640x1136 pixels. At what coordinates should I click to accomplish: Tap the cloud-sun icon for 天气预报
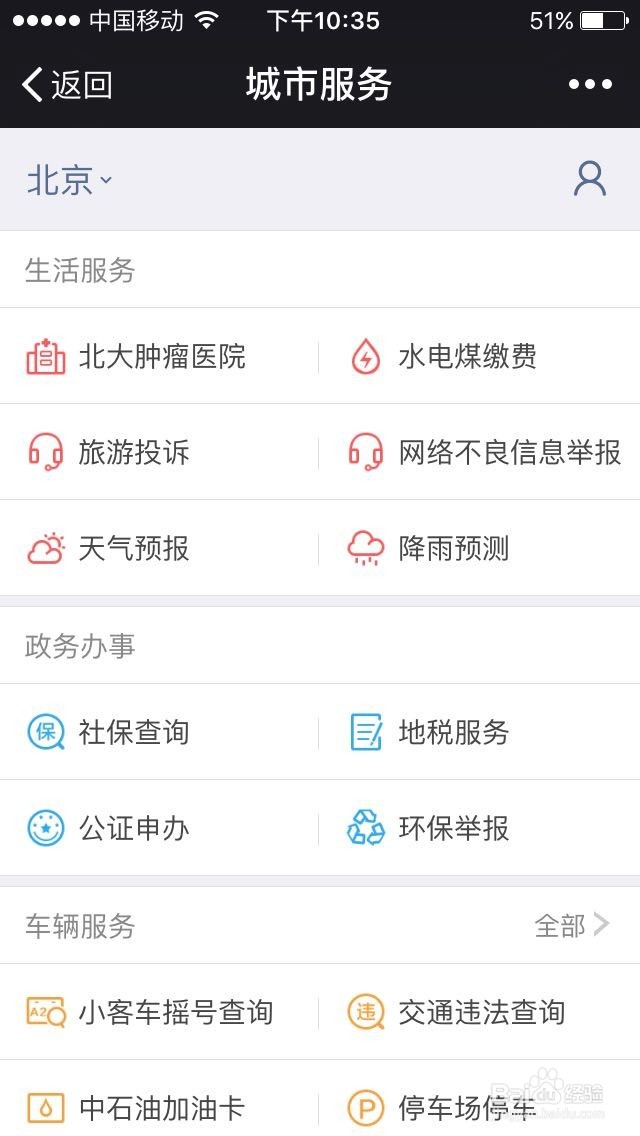click(45, 549)
